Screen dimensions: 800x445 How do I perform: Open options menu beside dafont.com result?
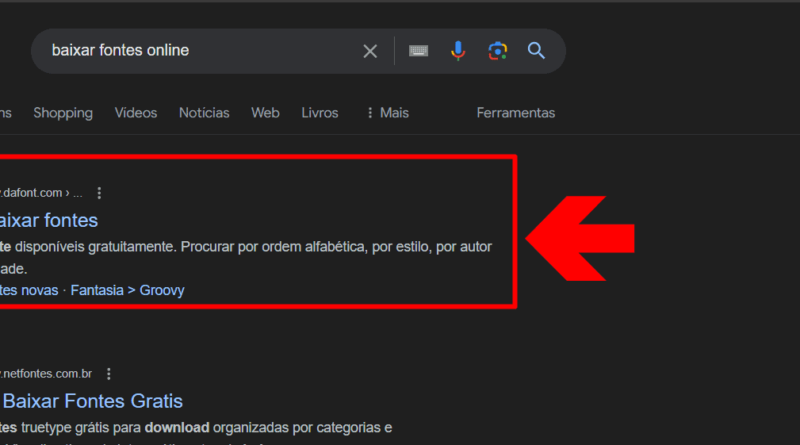click(99, 193)
